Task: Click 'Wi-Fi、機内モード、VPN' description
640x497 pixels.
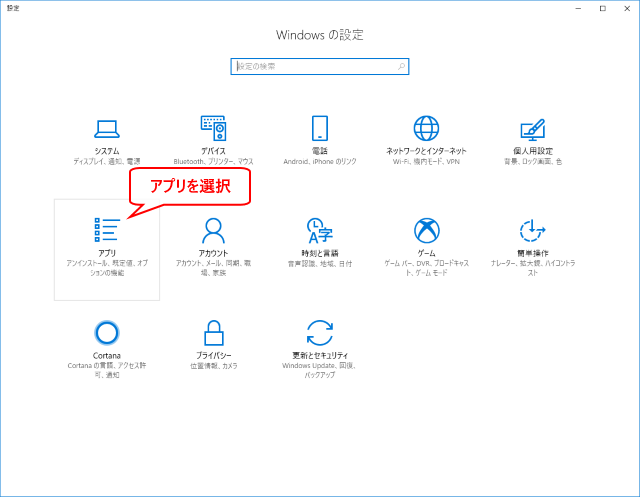Action: (426, 162)
